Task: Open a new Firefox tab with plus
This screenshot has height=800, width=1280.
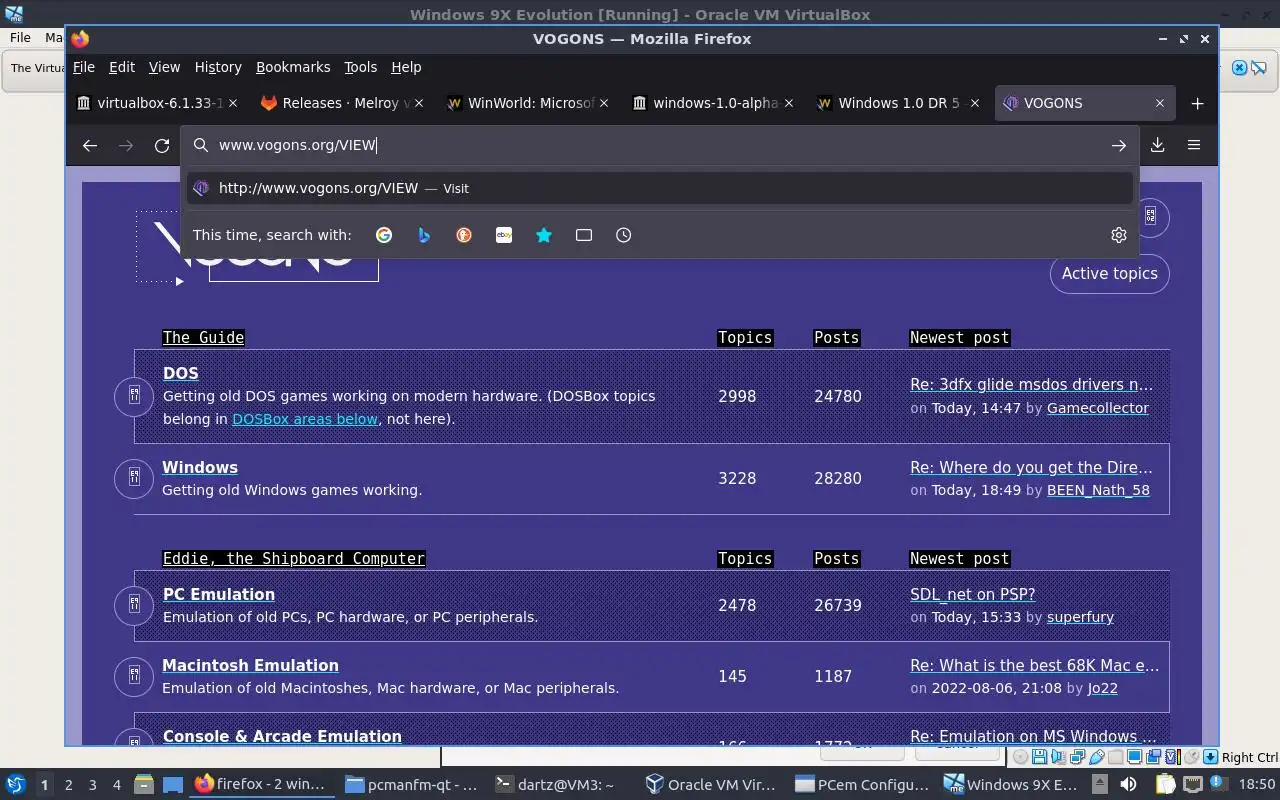Action: (1197, 103)
